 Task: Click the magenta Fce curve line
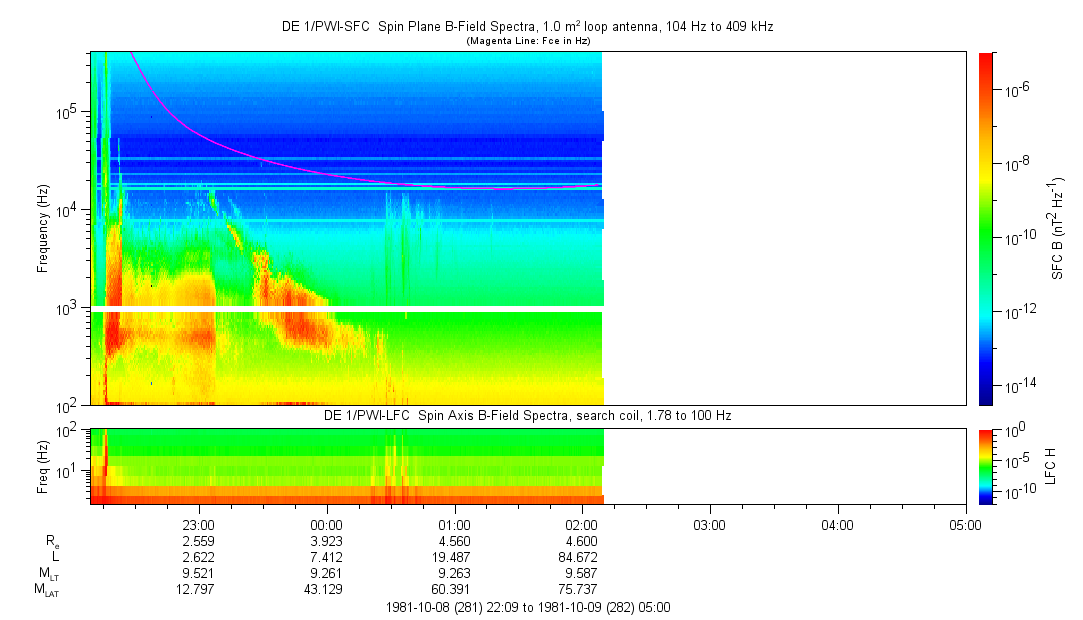pos(262,159)
